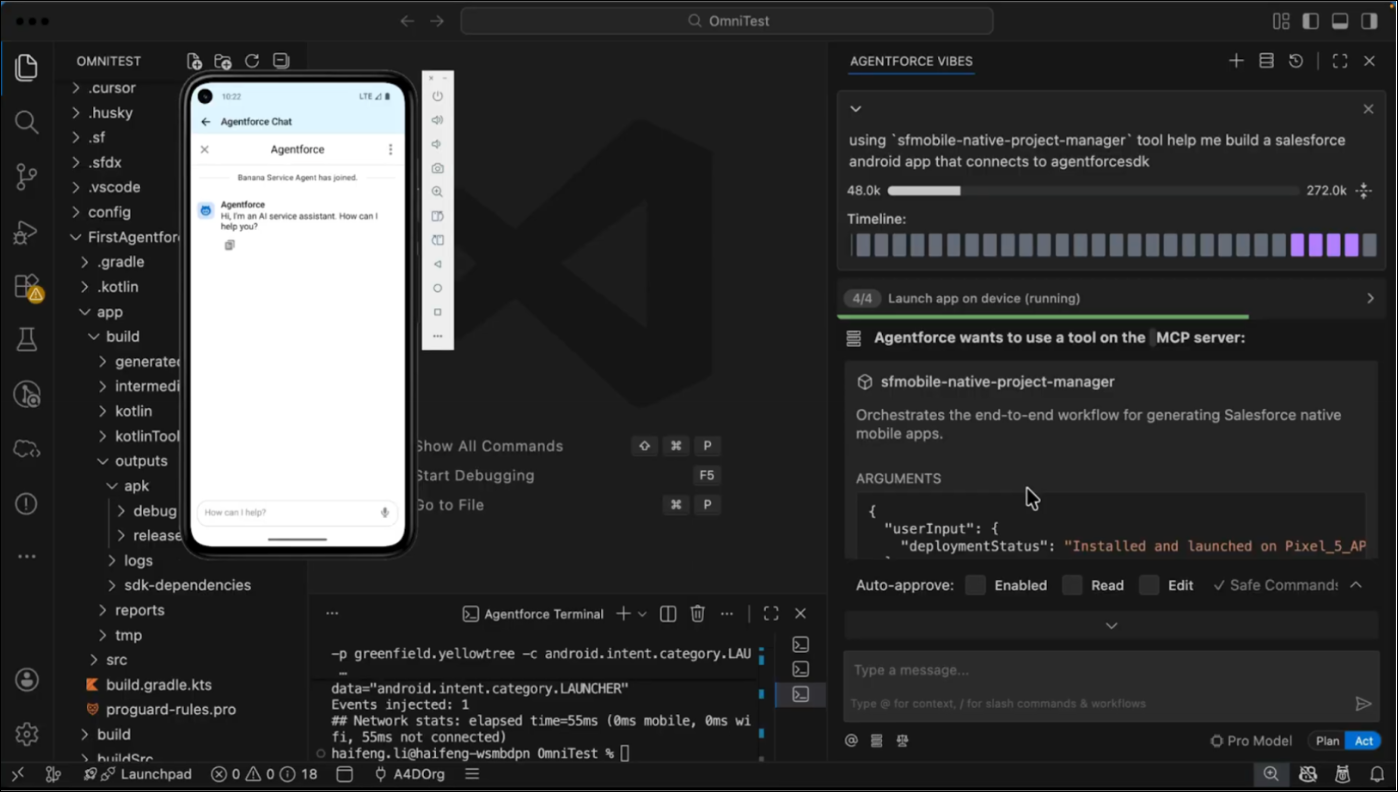Refresh the explorer file tree
1398x792 pixels.
click(x=252, y=61)
